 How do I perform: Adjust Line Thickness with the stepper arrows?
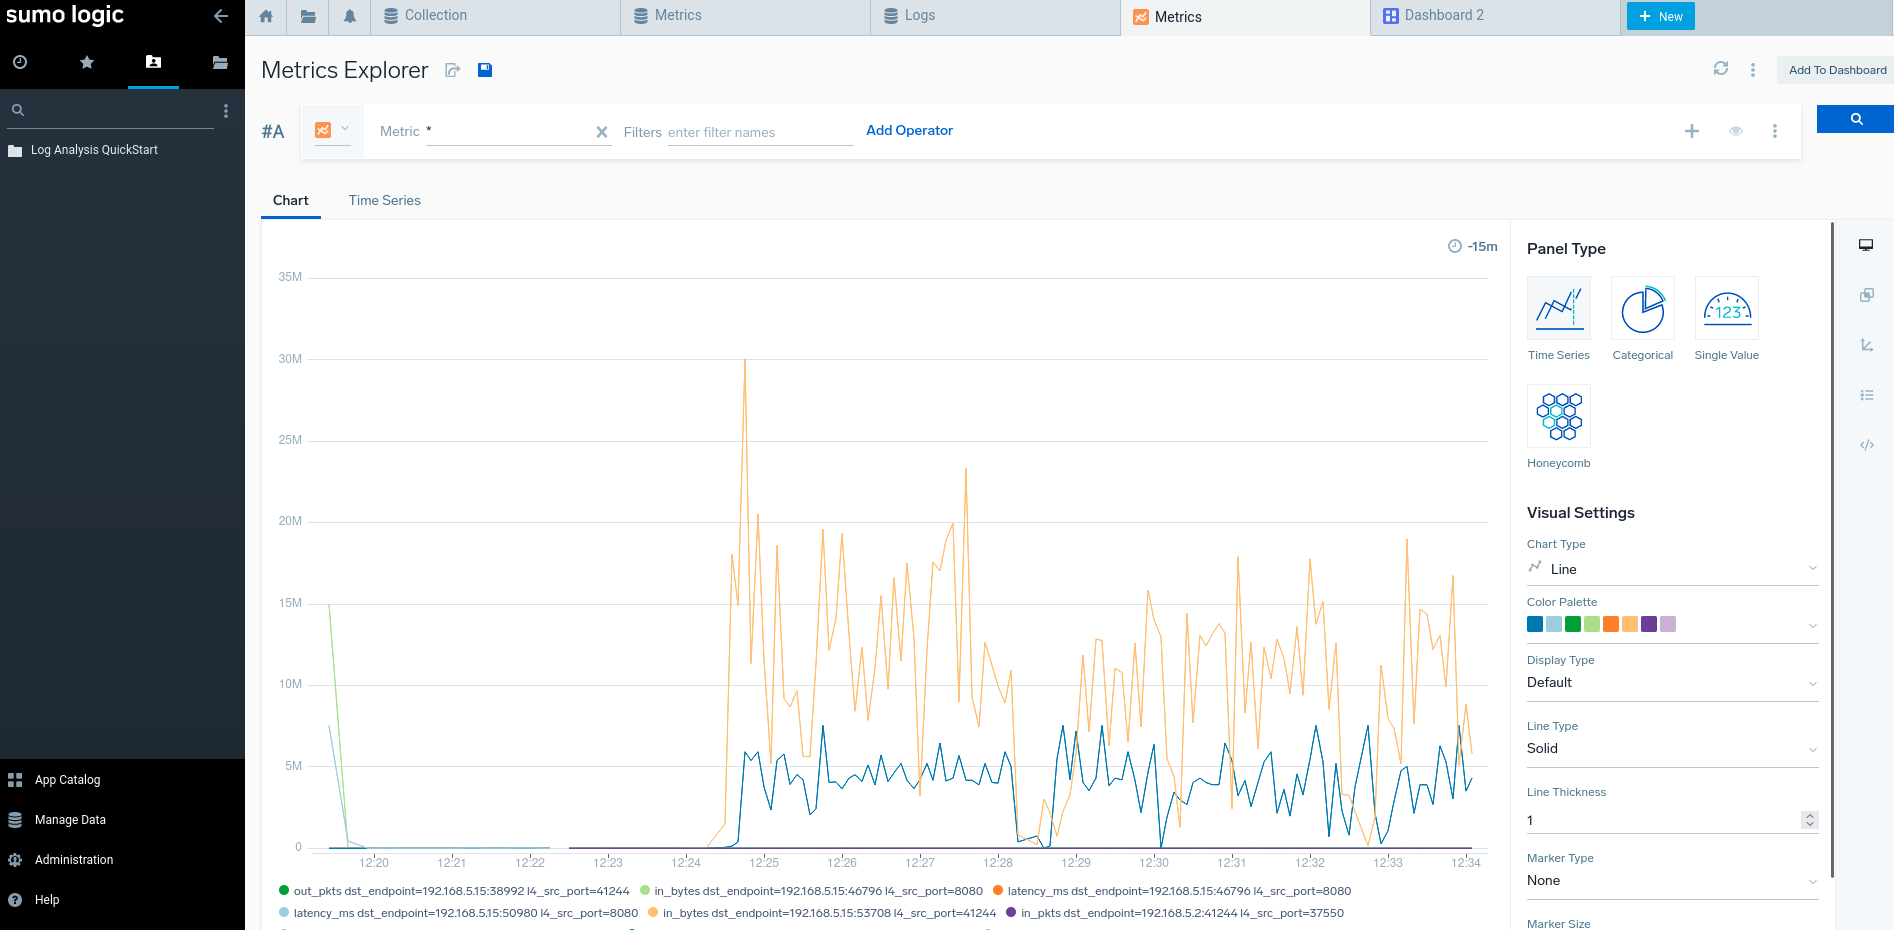tap(1809, 820)
